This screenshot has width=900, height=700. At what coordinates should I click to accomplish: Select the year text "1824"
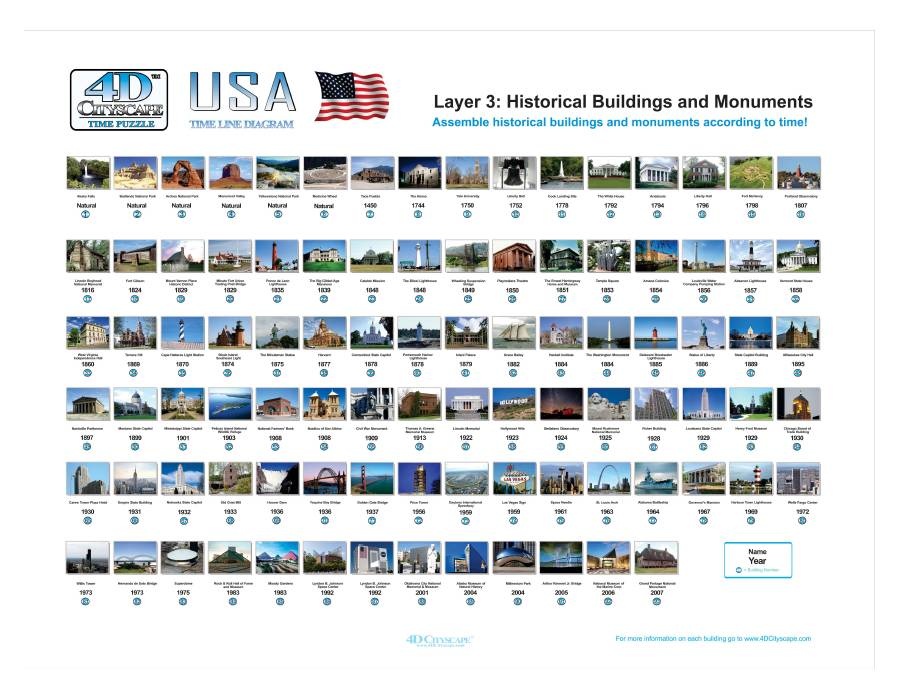pyautogui.click(x=134, y=290)
